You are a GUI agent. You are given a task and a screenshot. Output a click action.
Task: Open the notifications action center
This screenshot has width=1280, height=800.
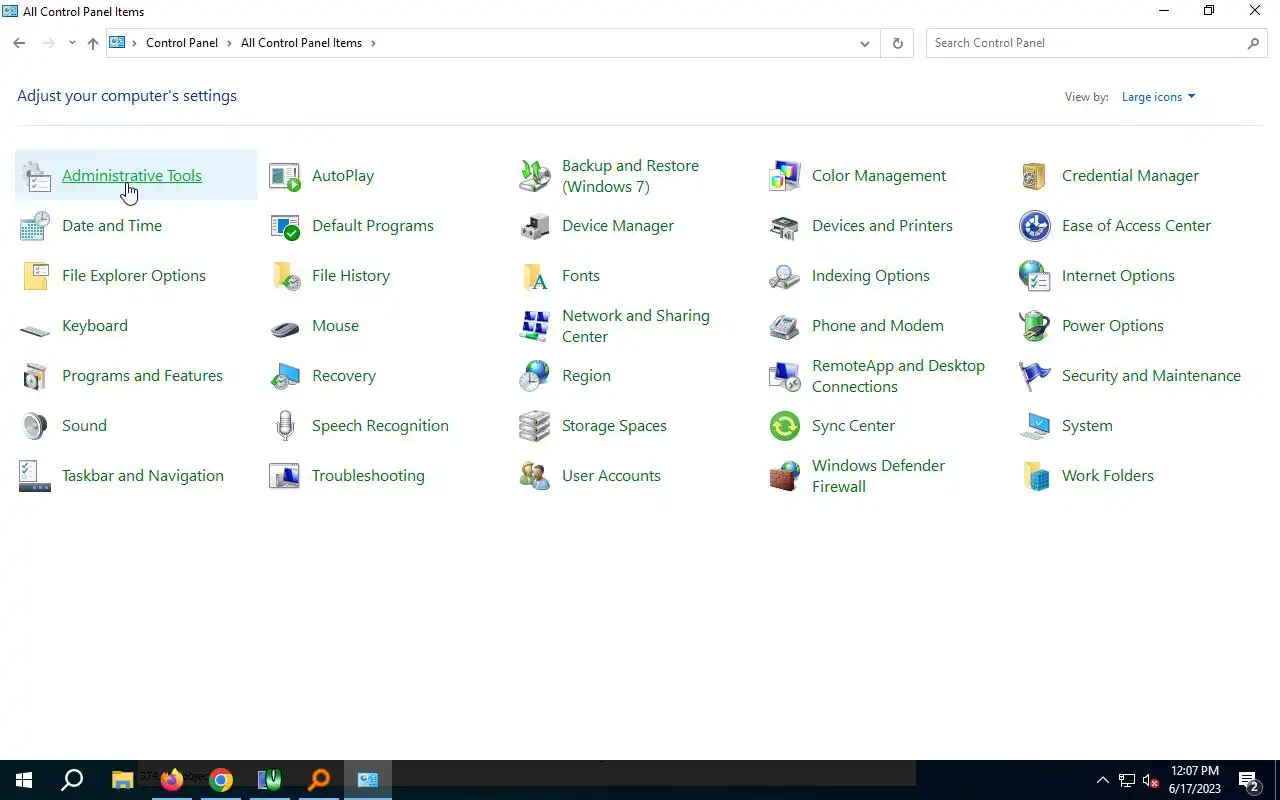click(x=1249, y=780)
